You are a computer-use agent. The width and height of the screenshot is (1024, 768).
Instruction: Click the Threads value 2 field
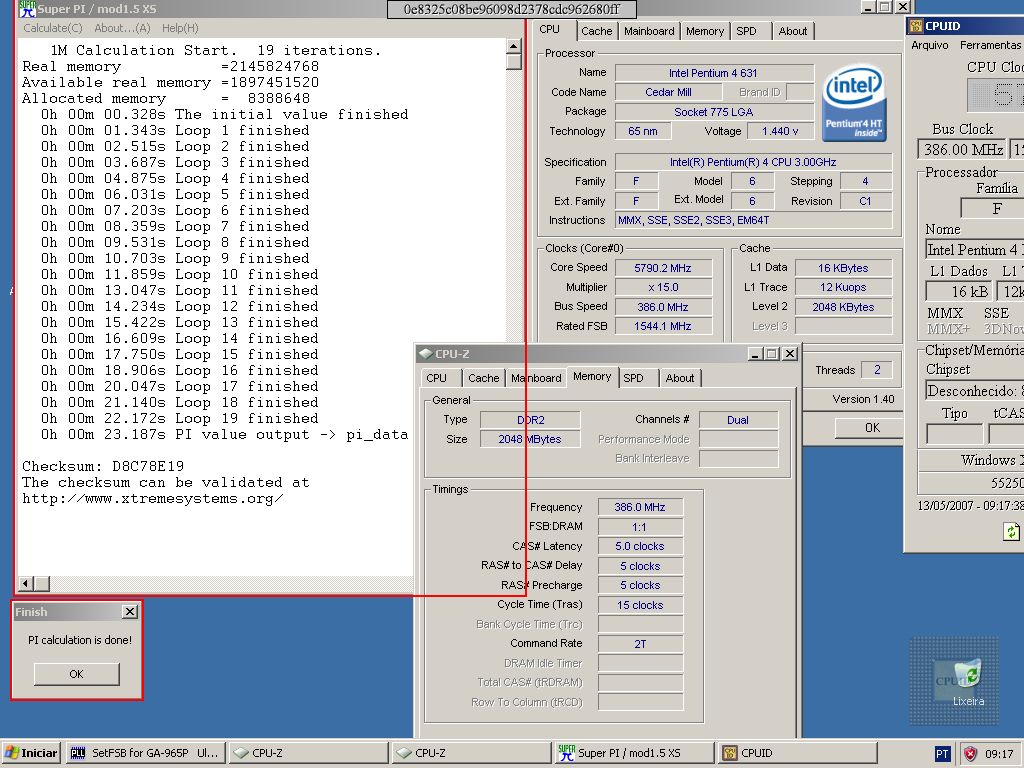877,370
